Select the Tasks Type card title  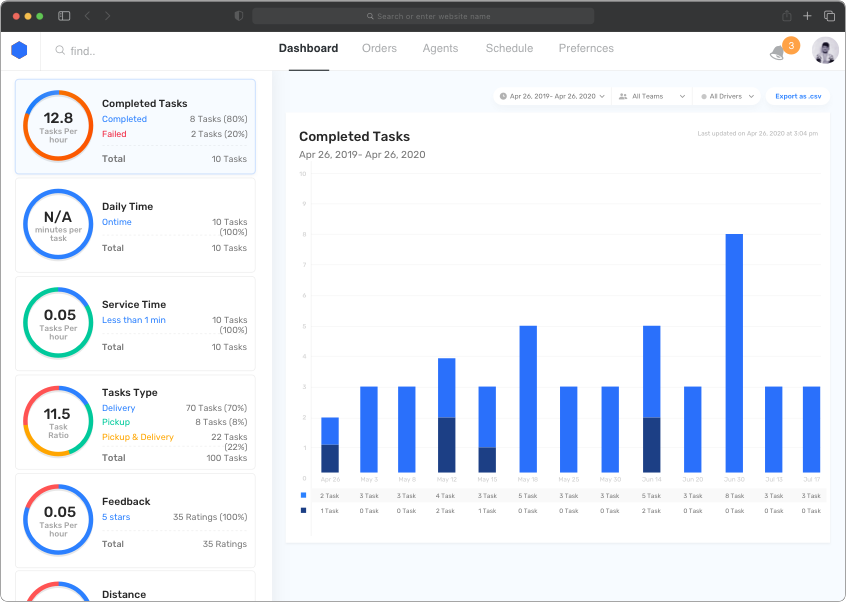click(x=129, y=393)
